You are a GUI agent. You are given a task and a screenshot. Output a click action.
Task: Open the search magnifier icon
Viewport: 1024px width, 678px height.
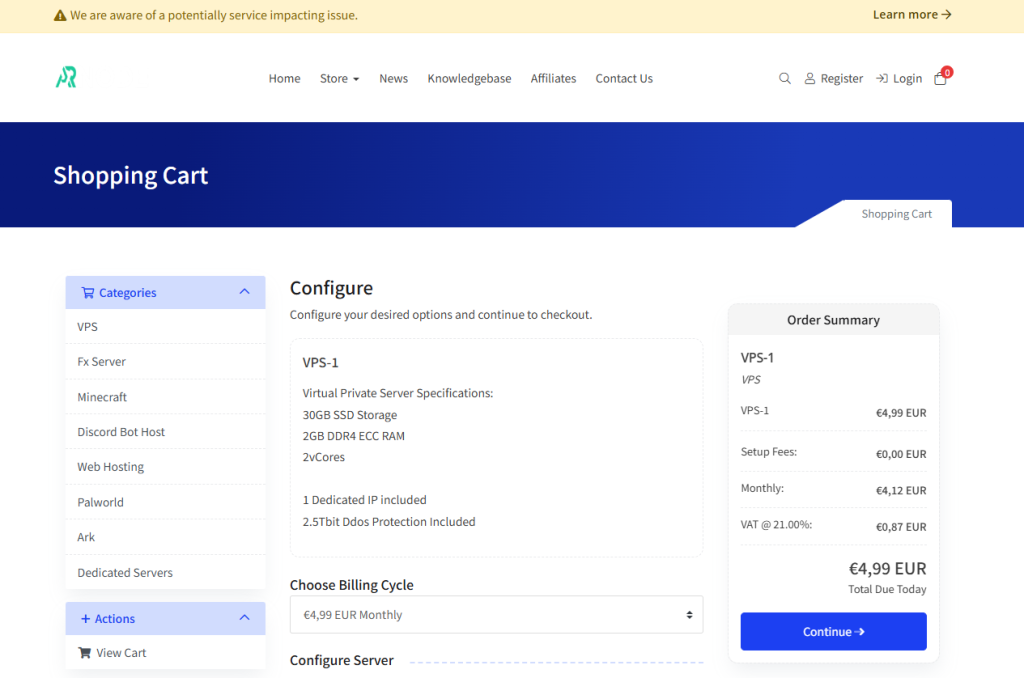tap(785, 79)
